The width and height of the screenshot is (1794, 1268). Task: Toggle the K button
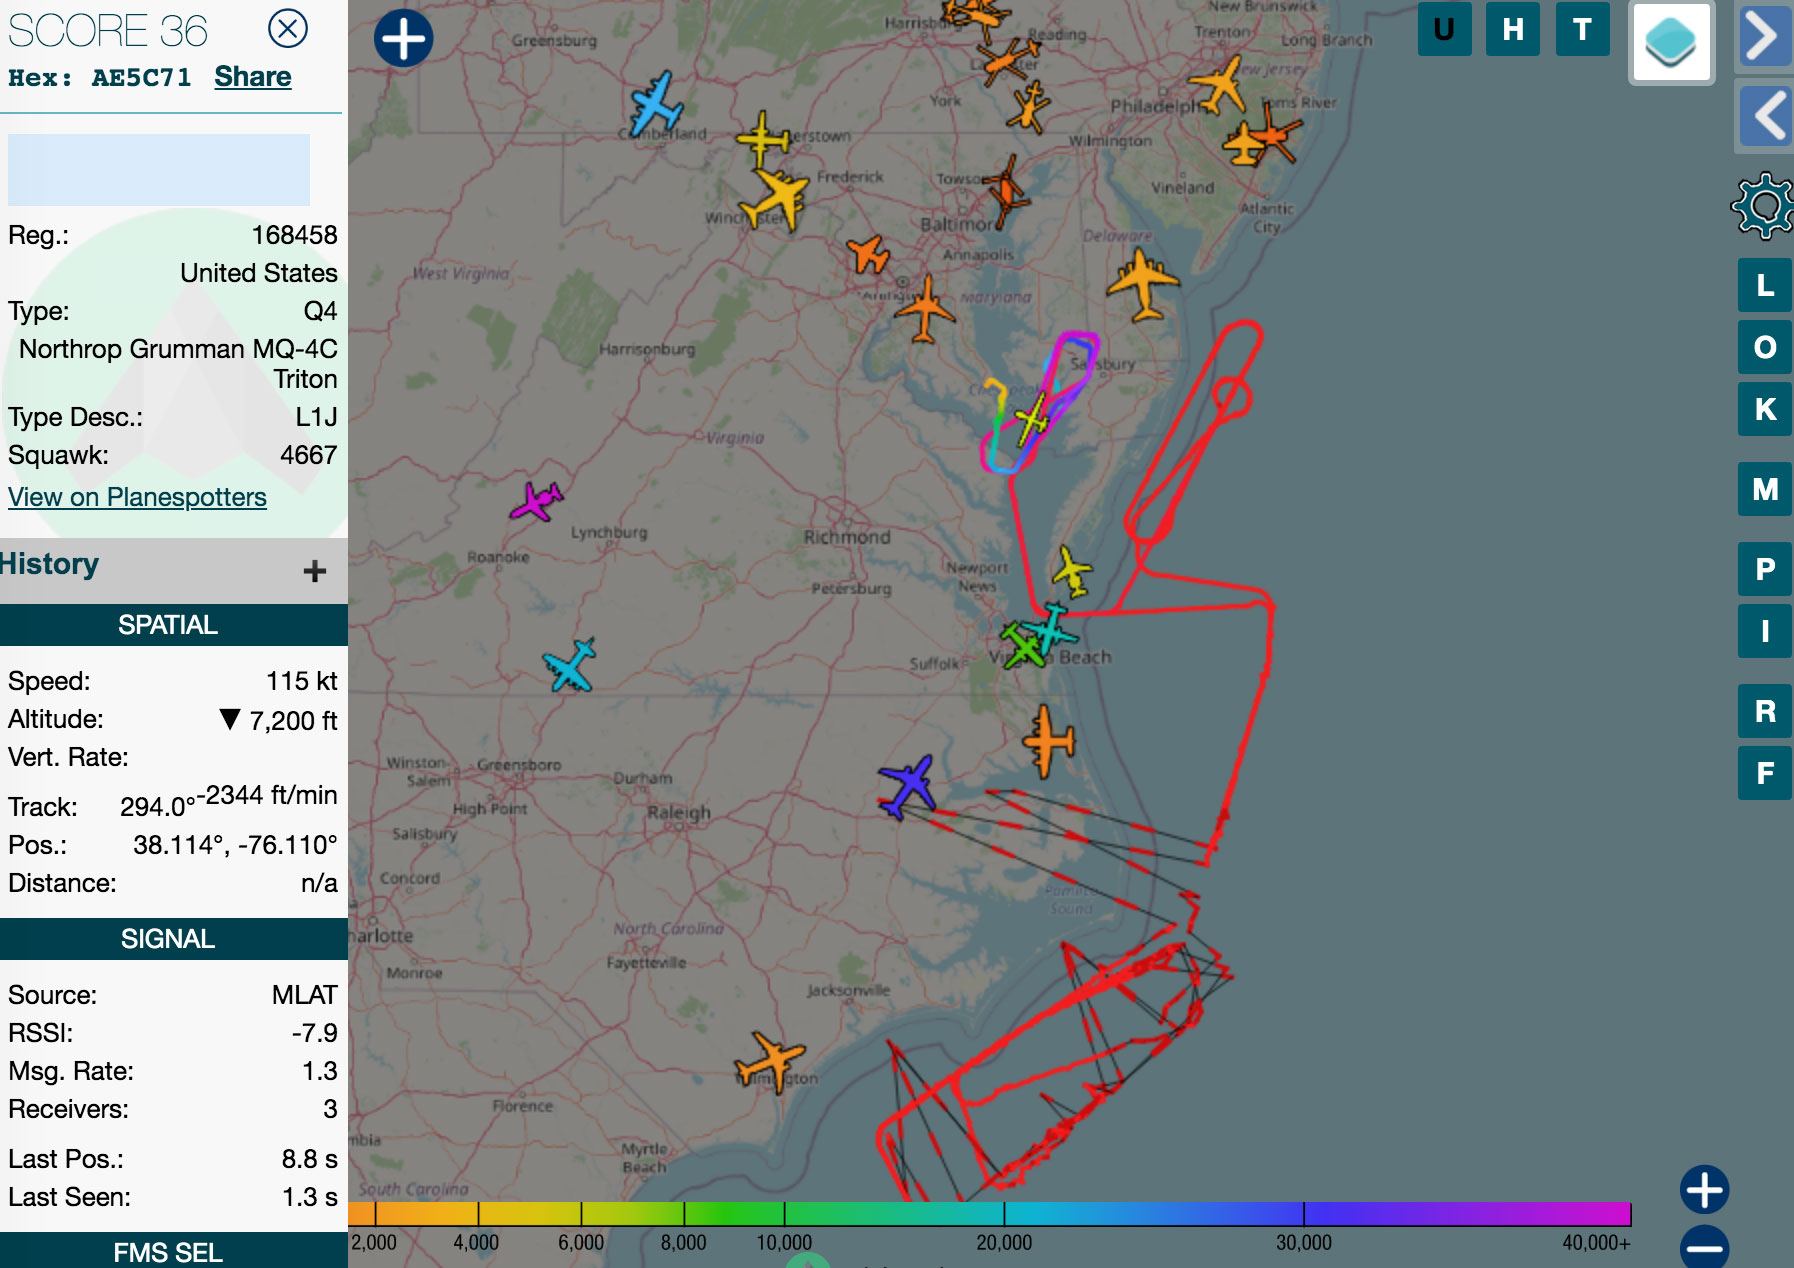1765,409
